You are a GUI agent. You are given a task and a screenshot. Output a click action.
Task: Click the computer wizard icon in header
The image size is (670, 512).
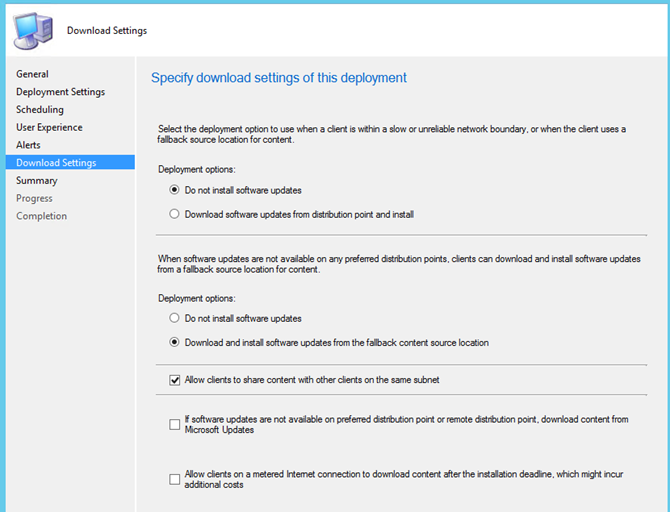pos(33,31)
